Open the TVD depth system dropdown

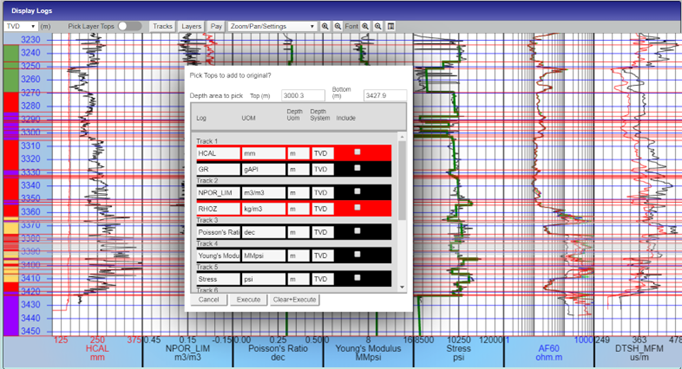pyautogui.click(x=20, y=26)
